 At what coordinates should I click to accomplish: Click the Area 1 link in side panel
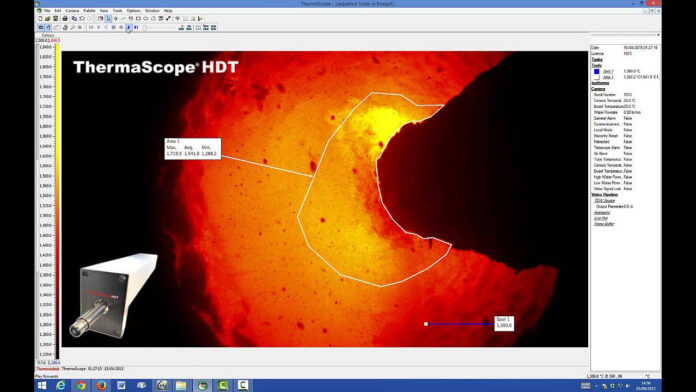[608, 77]
